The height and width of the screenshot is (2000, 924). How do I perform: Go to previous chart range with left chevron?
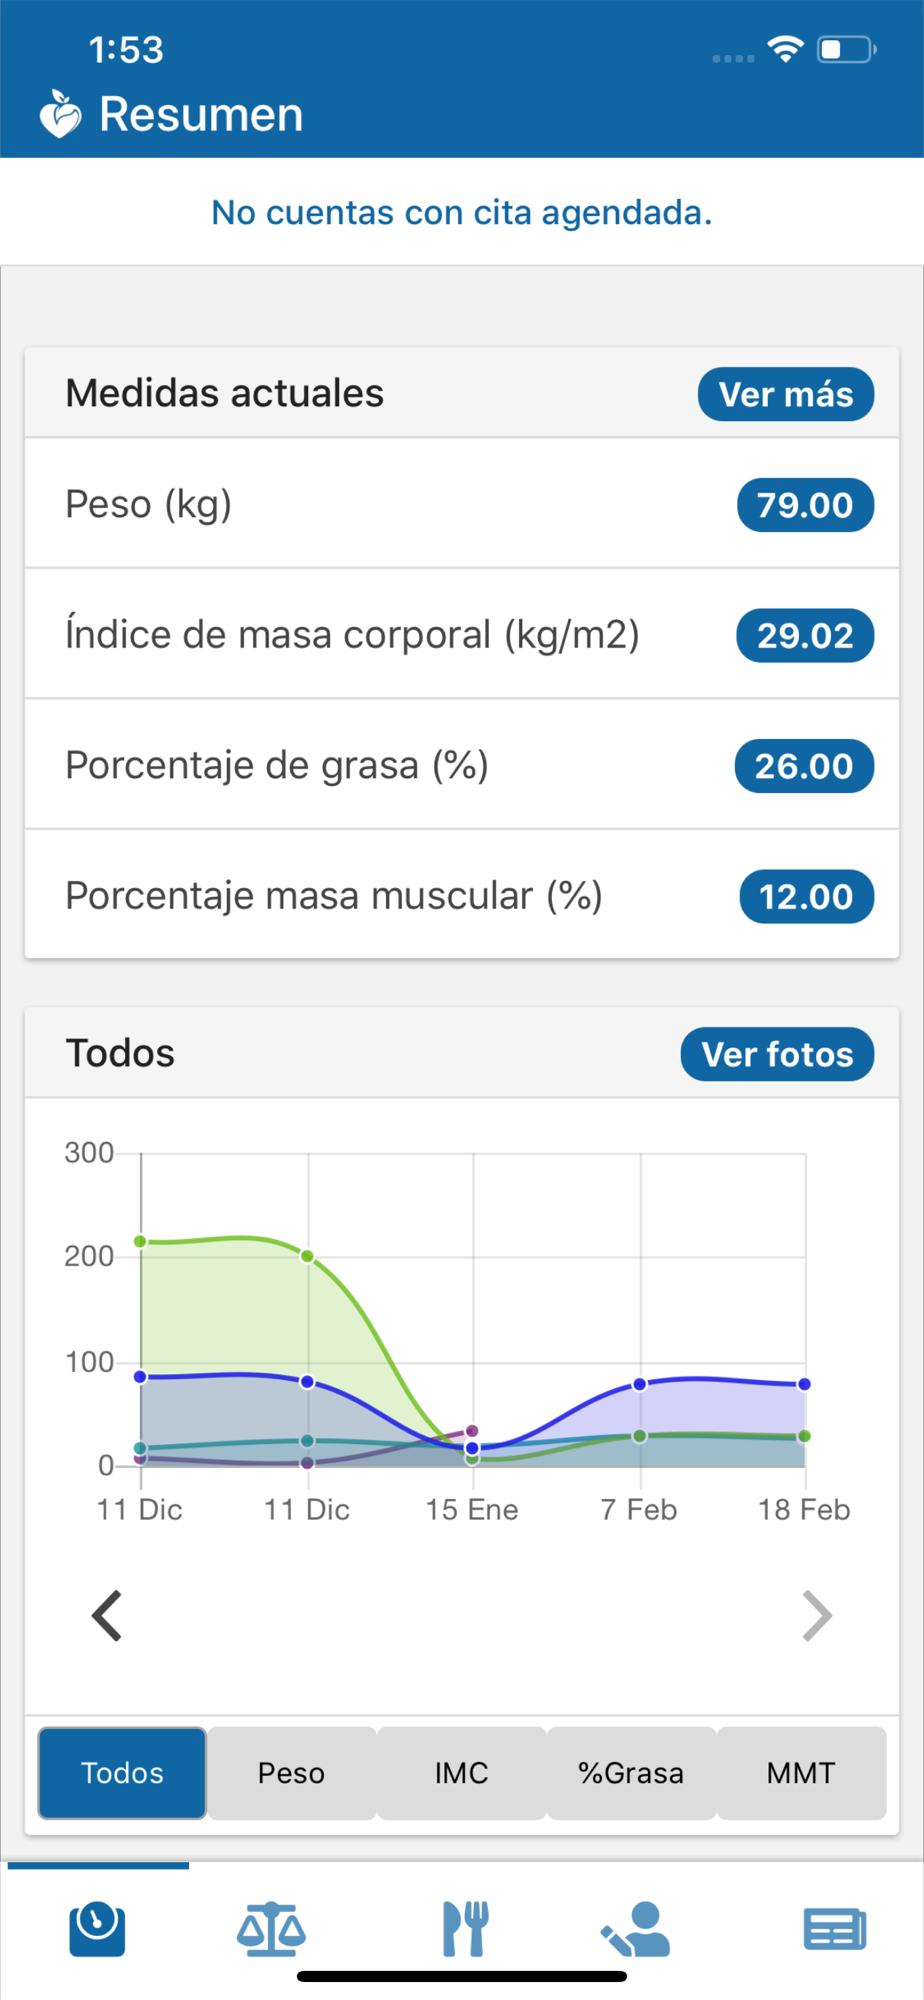107,1616
